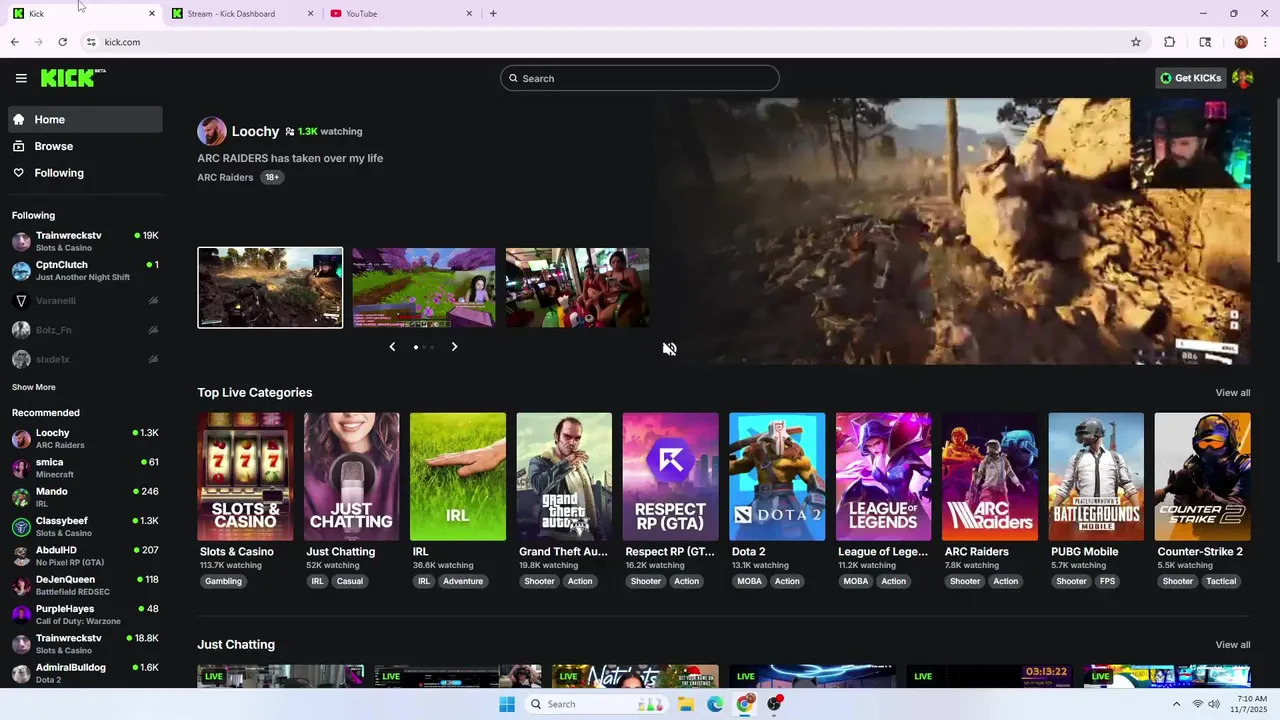Image resolution: width=1280 pixels, height=720 pixels.
Task: Open the Chrome three-dot menu
Action: pos(1266,42)
